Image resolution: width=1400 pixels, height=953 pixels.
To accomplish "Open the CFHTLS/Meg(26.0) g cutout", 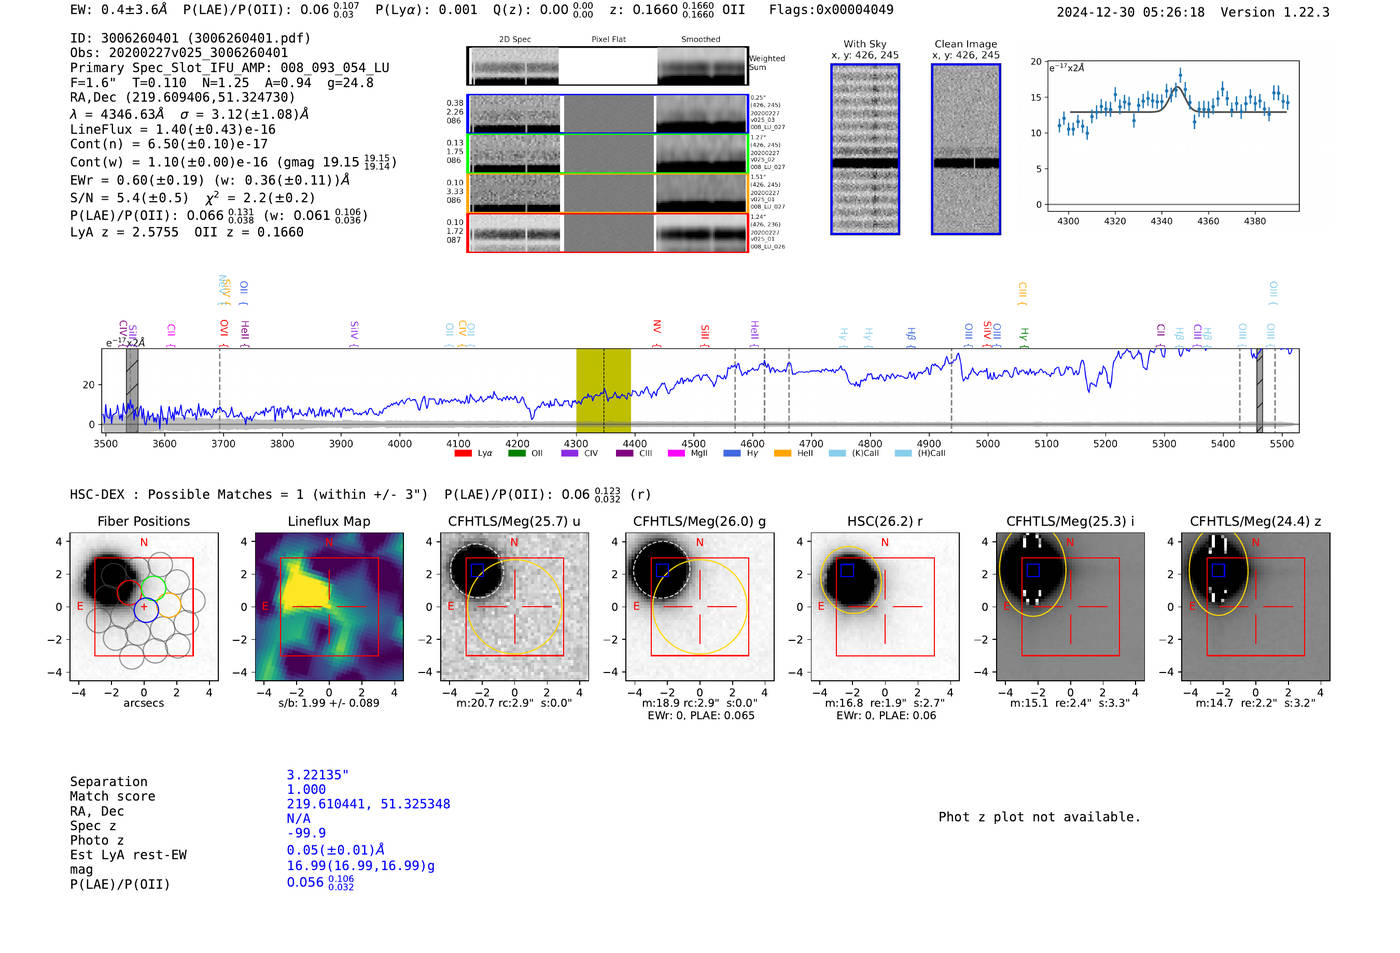I will pos(700,606).
